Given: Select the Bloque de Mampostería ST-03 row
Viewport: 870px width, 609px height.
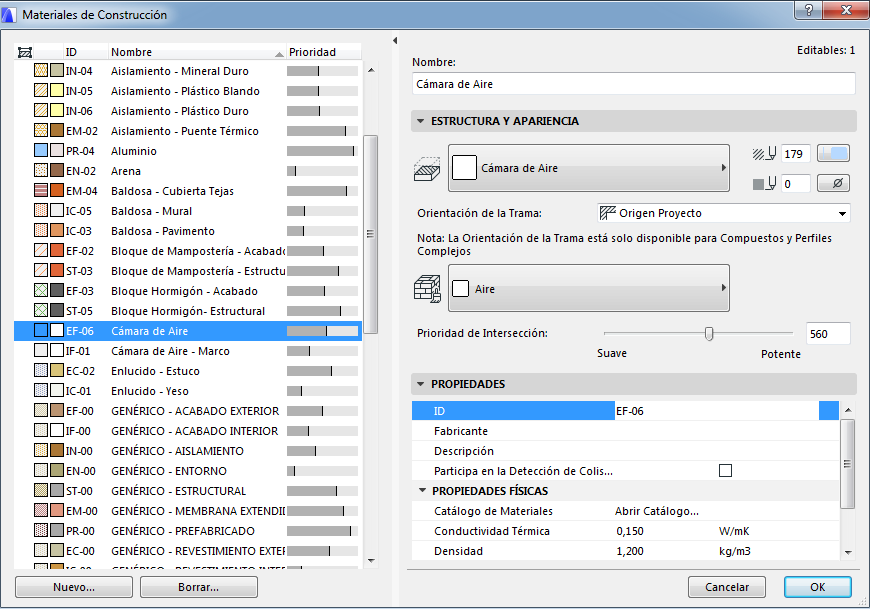Looking at the screenshot, I should (x=188, y=271).
